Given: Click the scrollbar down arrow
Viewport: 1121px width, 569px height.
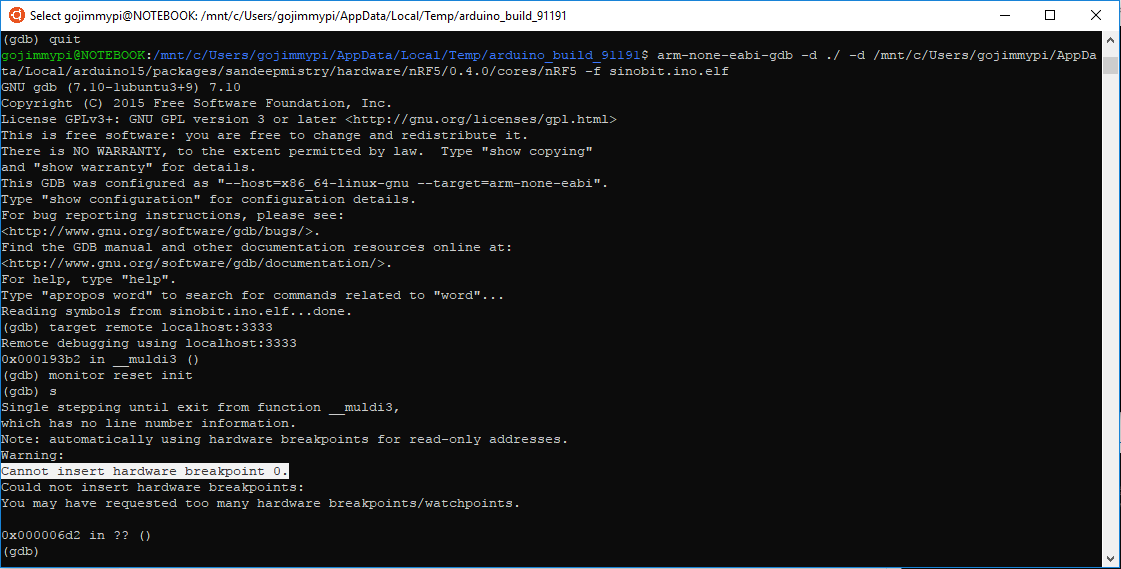Looking at the screenshot, I should pyautogui.click(x=1110, y=558).
